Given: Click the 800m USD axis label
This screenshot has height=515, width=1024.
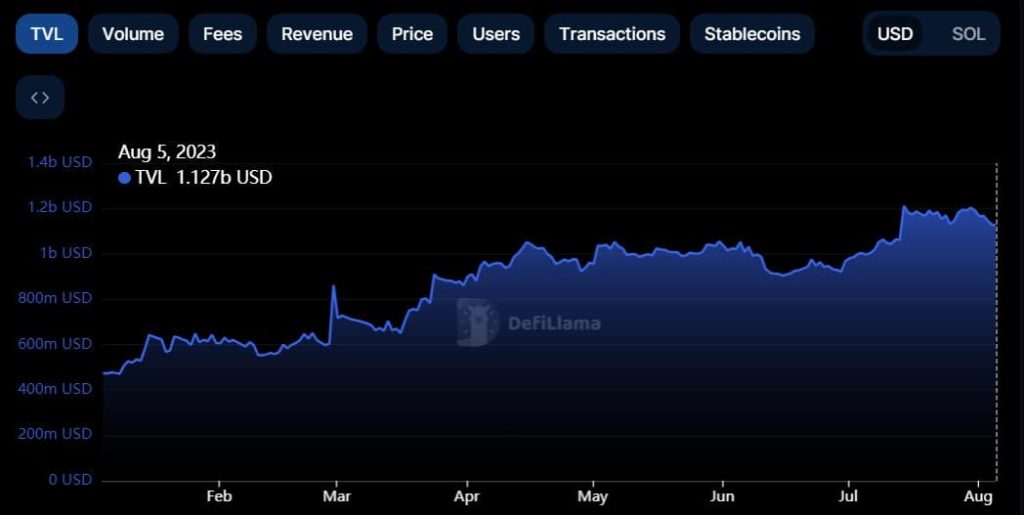Looking at the screenshot, I should click(55, 298).
